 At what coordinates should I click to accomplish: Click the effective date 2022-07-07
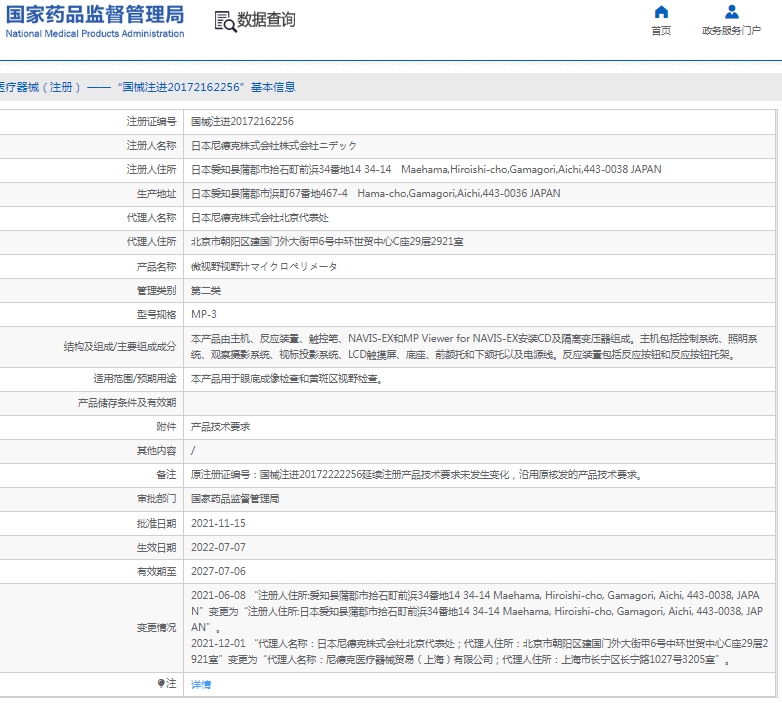218,547
